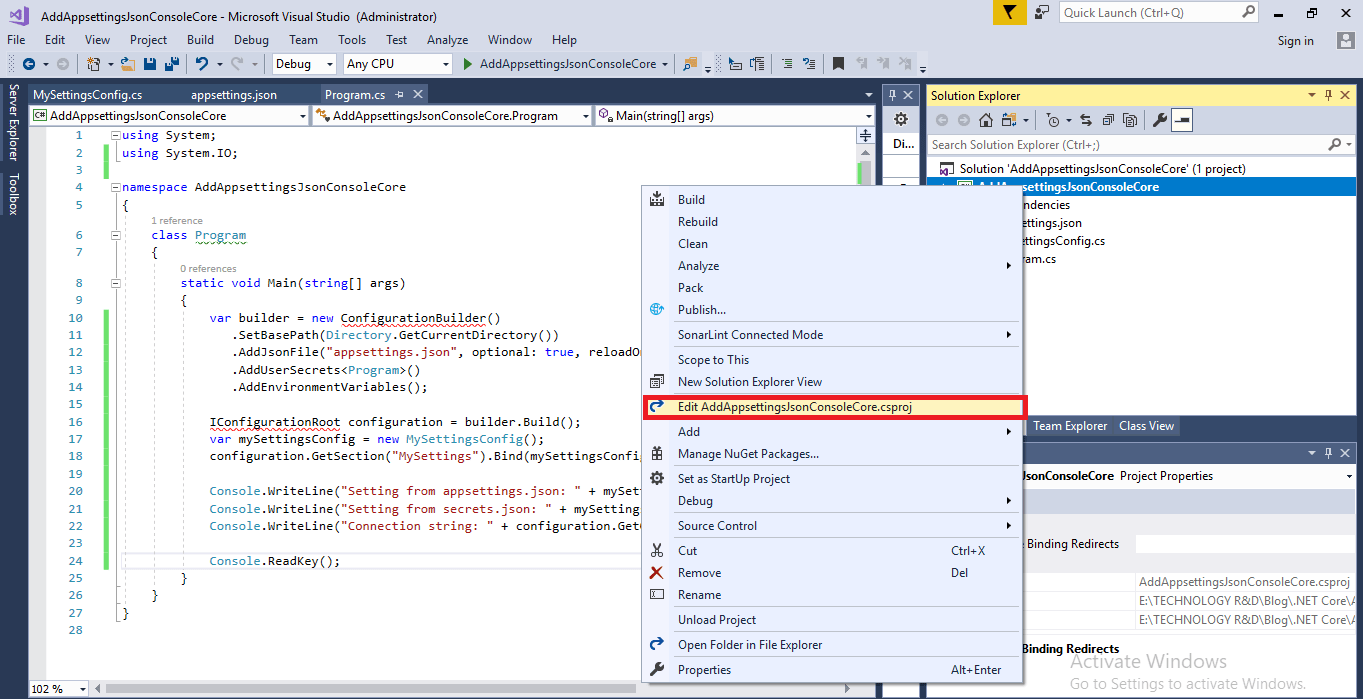This screenshot has height=699, width=1363.
Task: Toggle Preview Selected Items button
Action: 1182,120
